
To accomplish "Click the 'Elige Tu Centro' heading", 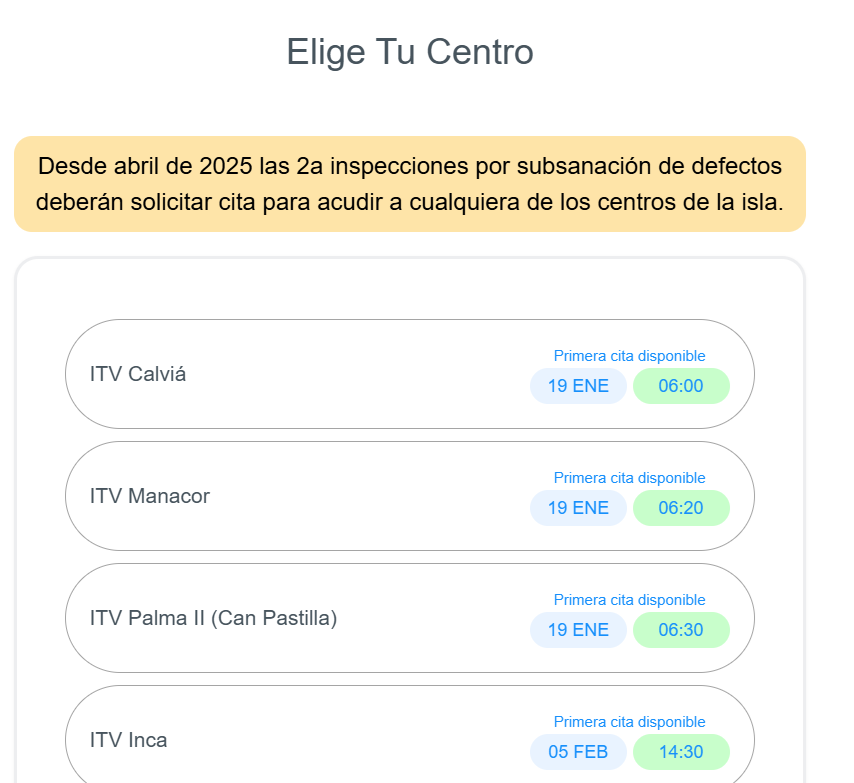I will tap(410, 52).
